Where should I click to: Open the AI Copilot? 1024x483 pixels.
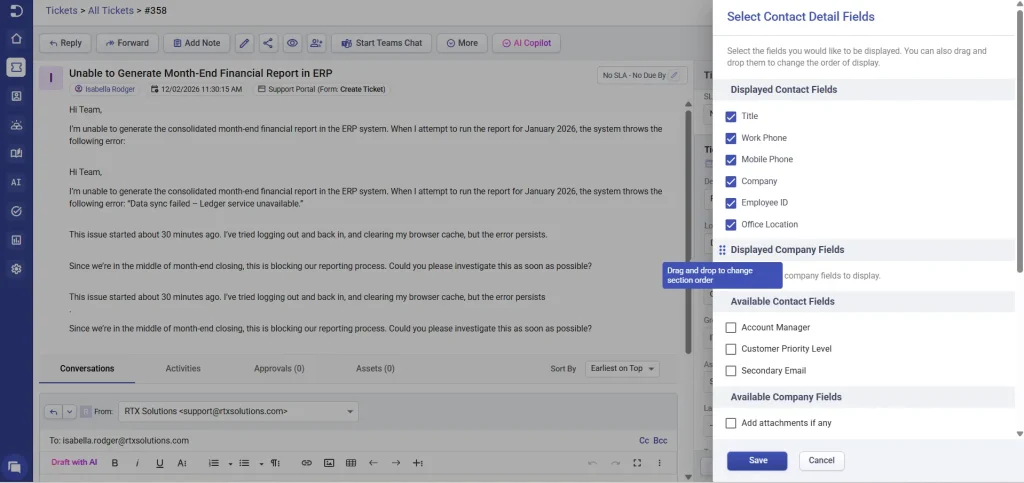tap(526, 43)
